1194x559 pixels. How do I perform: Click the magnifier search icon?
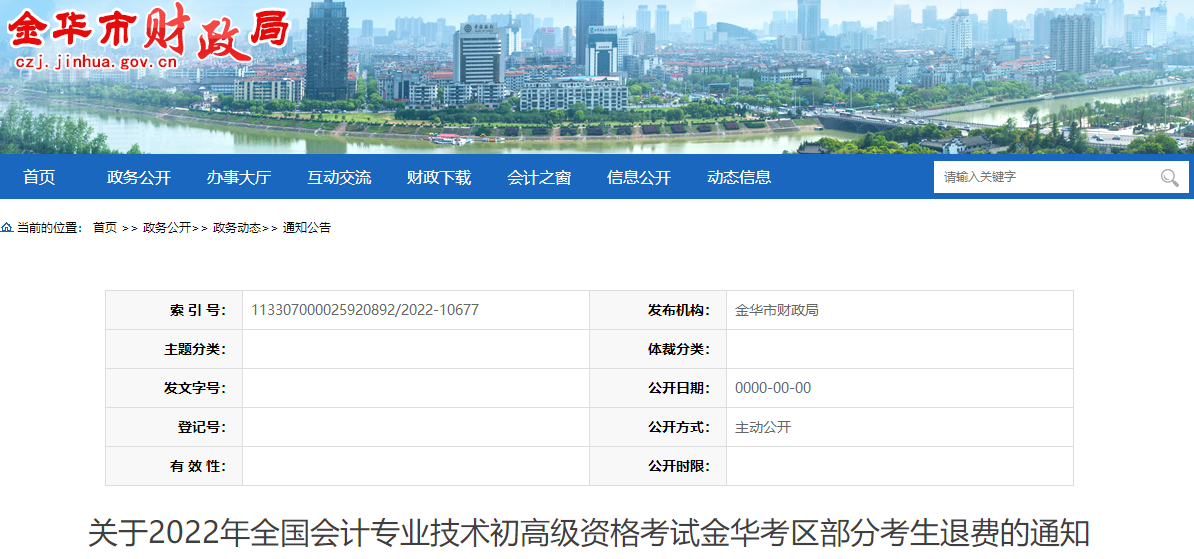click(1169, 178)
